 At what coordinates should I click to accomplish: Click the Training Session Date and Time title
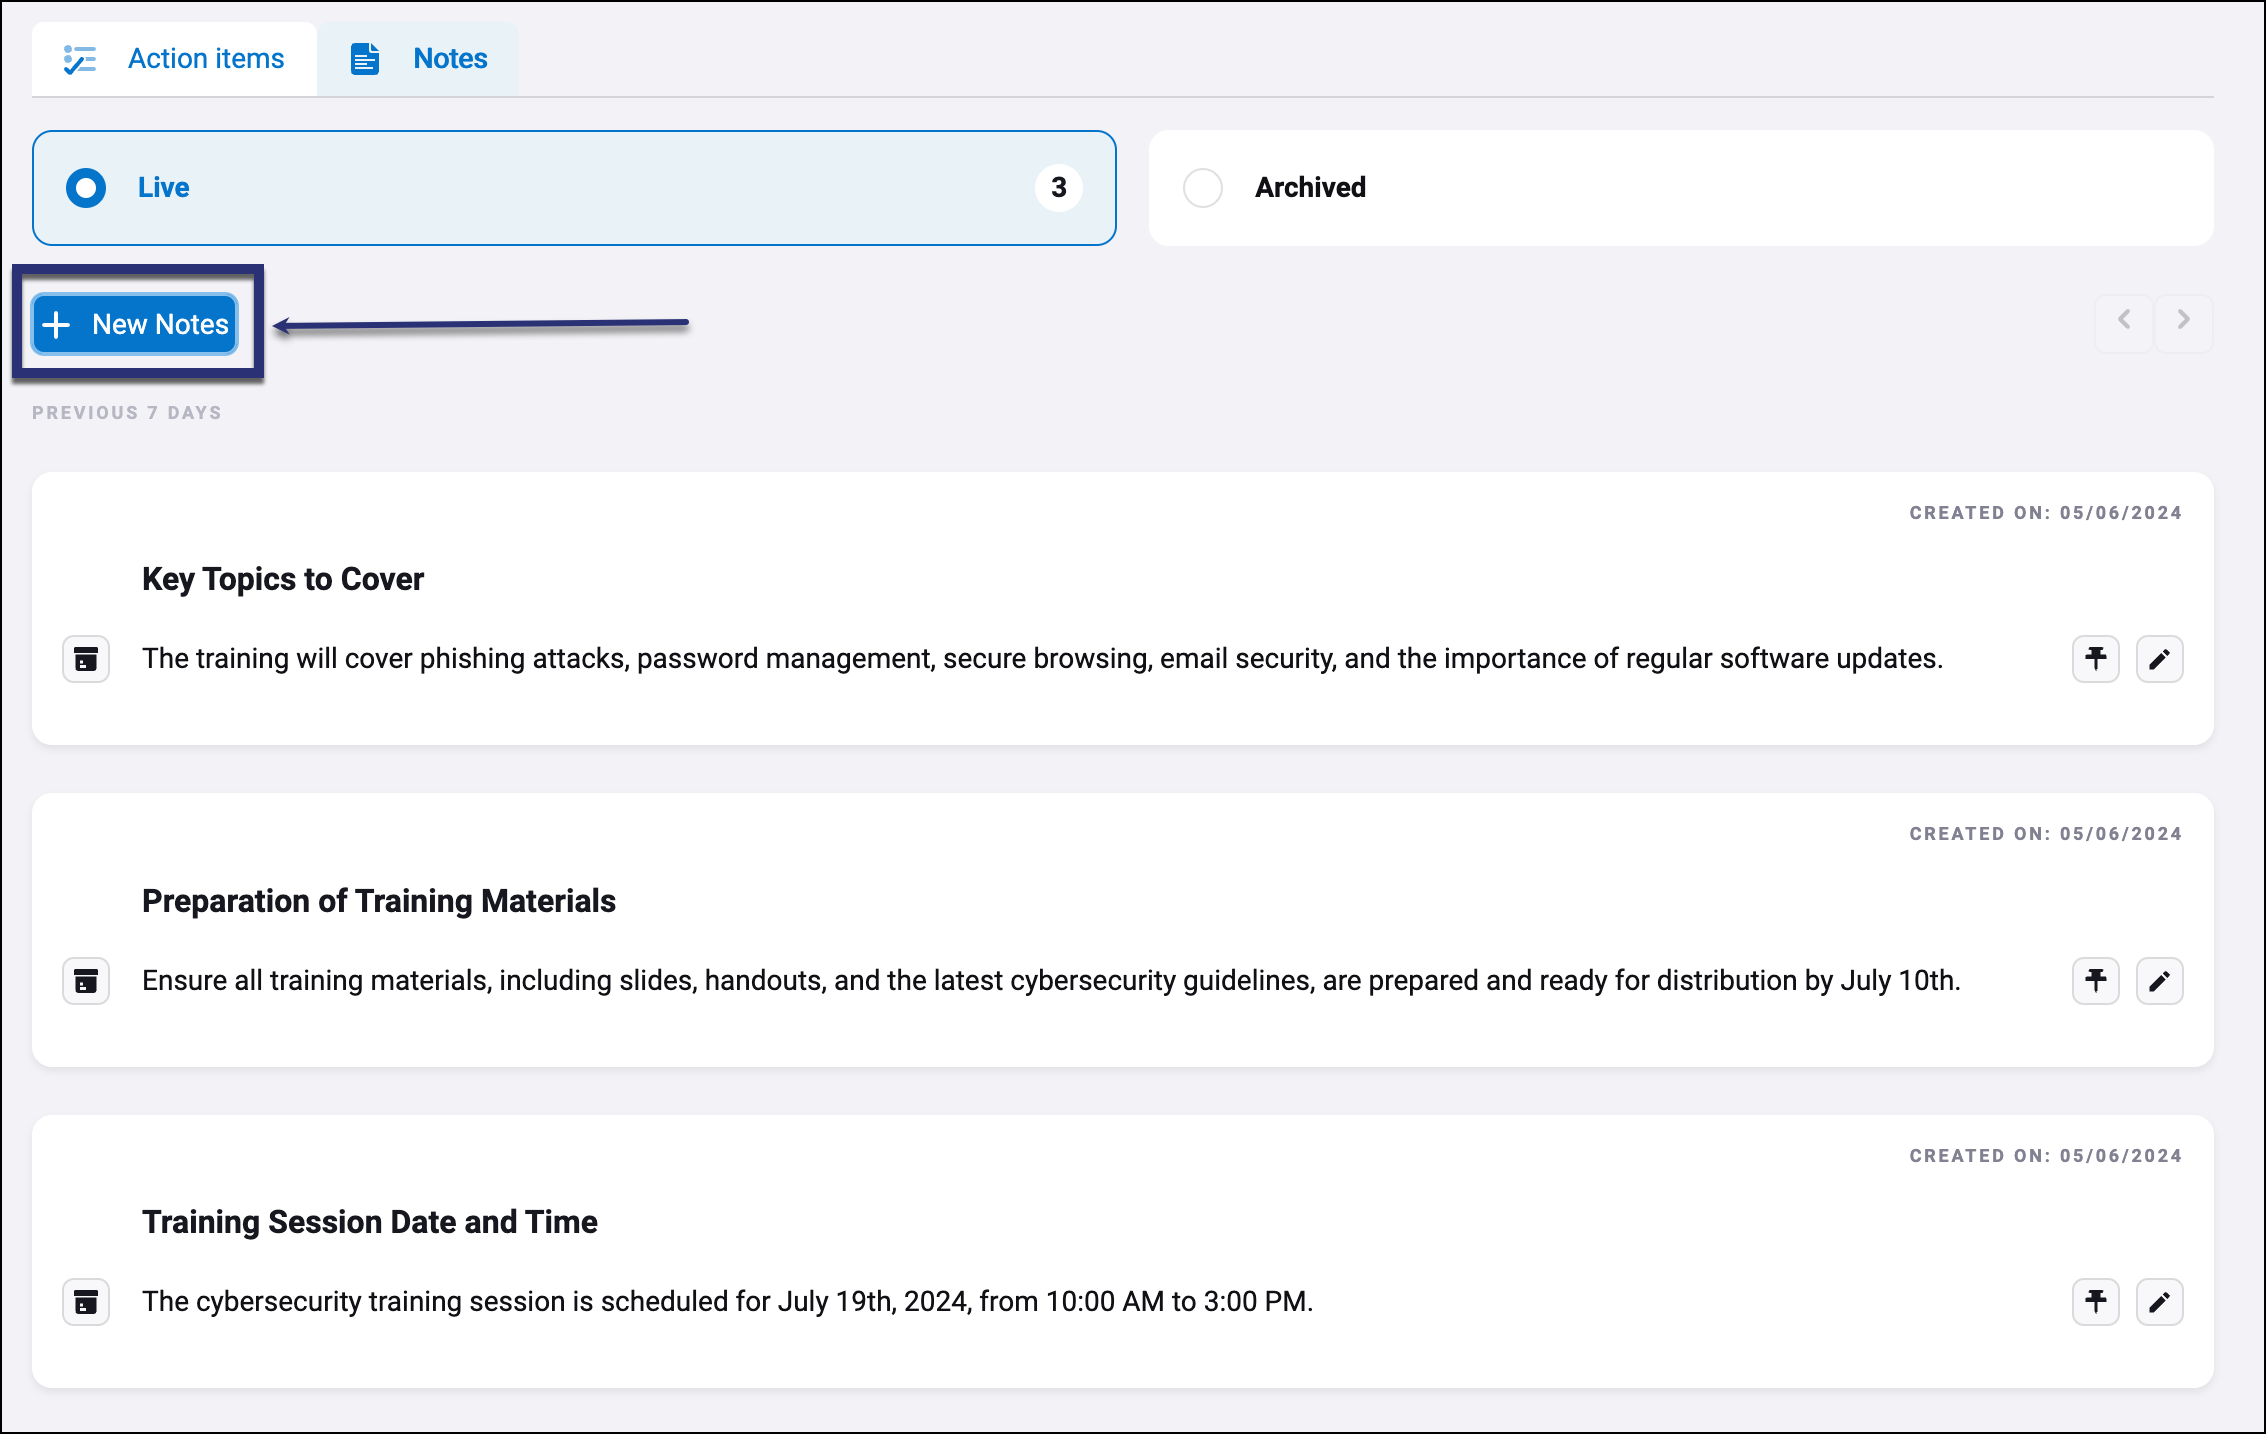(370, 1222)
